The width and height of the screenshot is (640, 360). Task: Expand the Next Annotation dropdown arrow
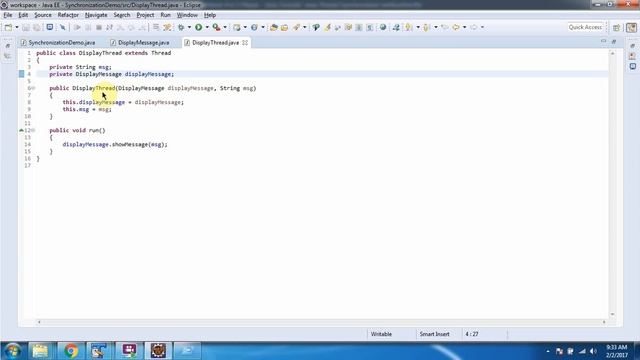(x=418, y=27)
